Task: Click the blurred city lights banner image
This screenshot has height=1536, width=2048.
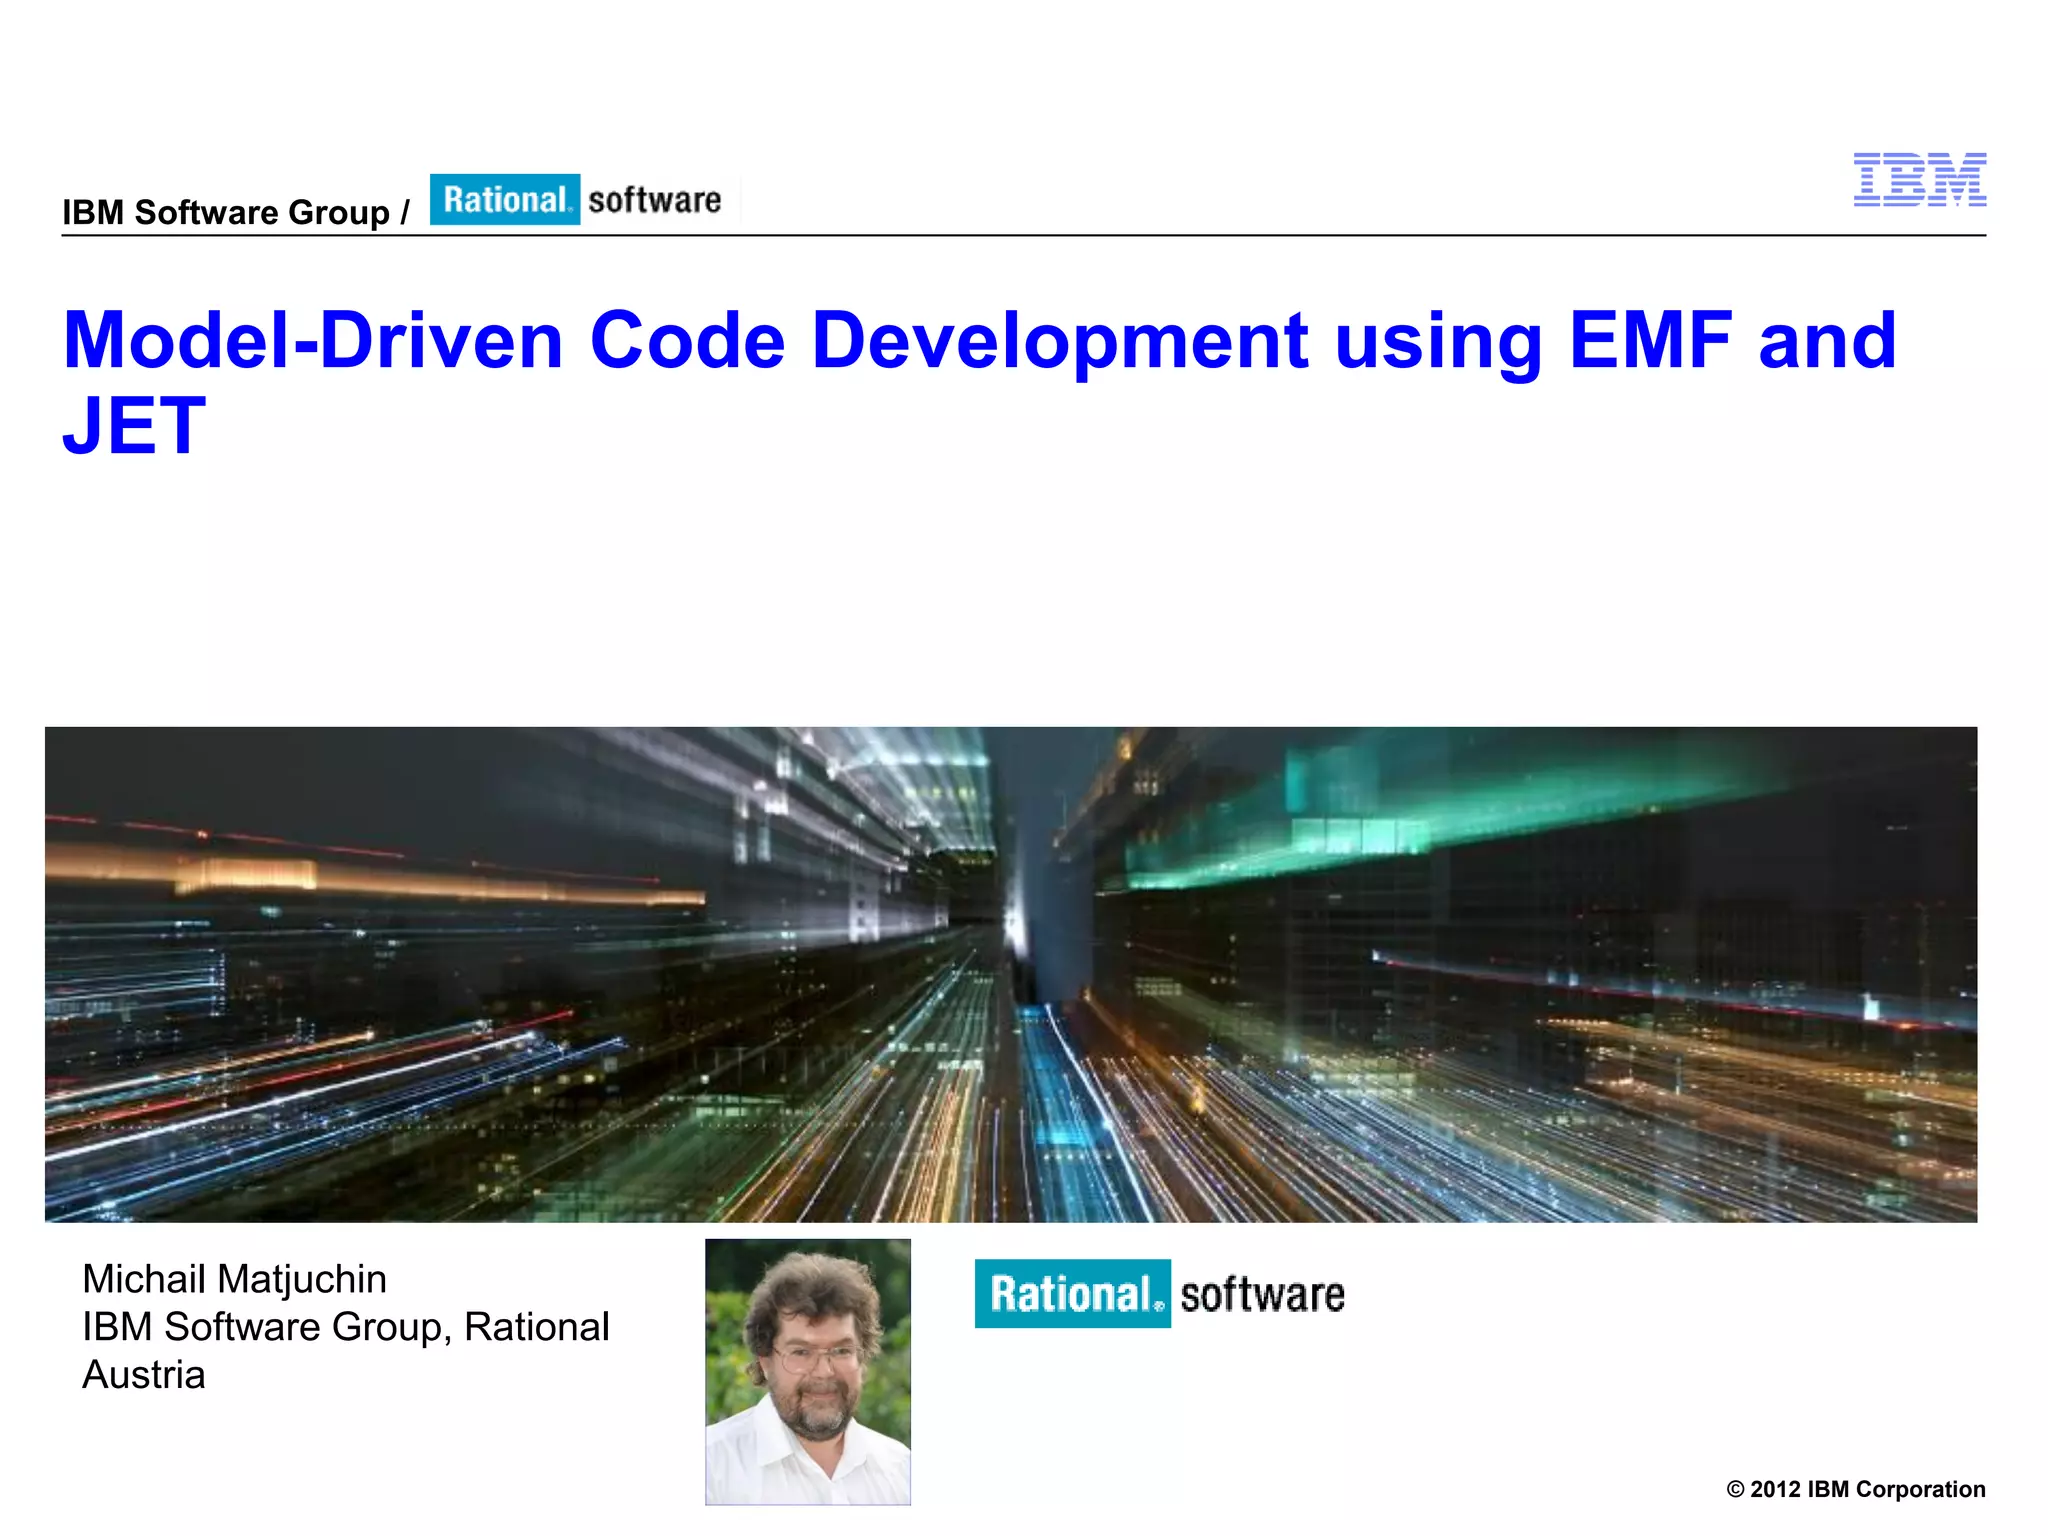Action: tap(1010, 975)
